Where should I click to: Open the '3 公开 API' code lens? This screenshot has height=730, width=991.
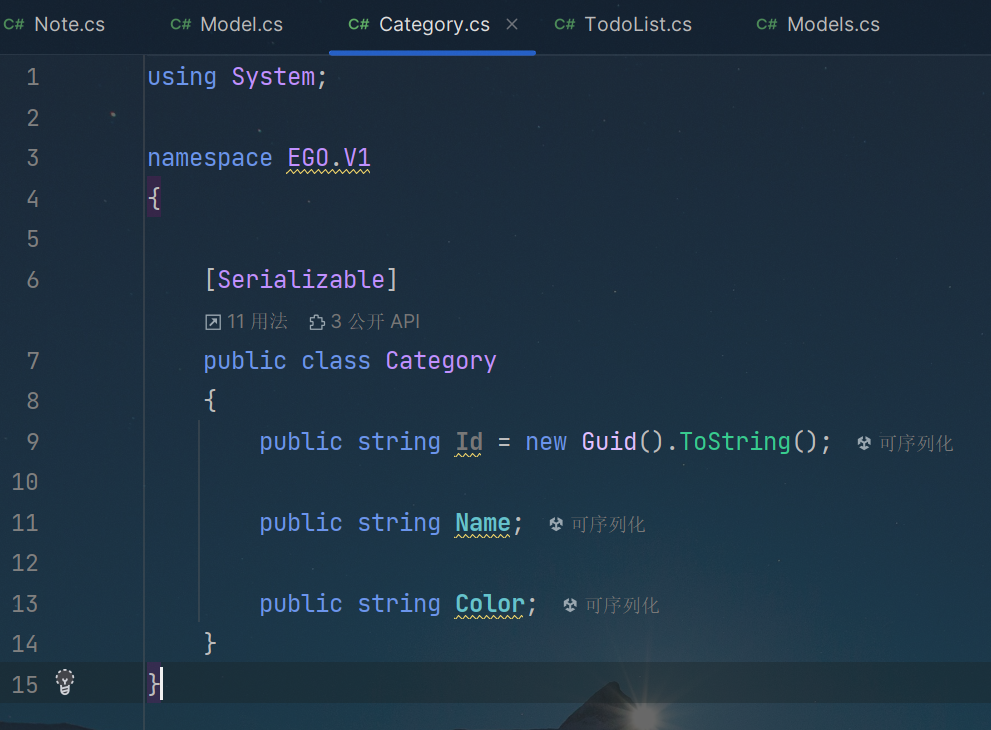click(x=375, y=321)
